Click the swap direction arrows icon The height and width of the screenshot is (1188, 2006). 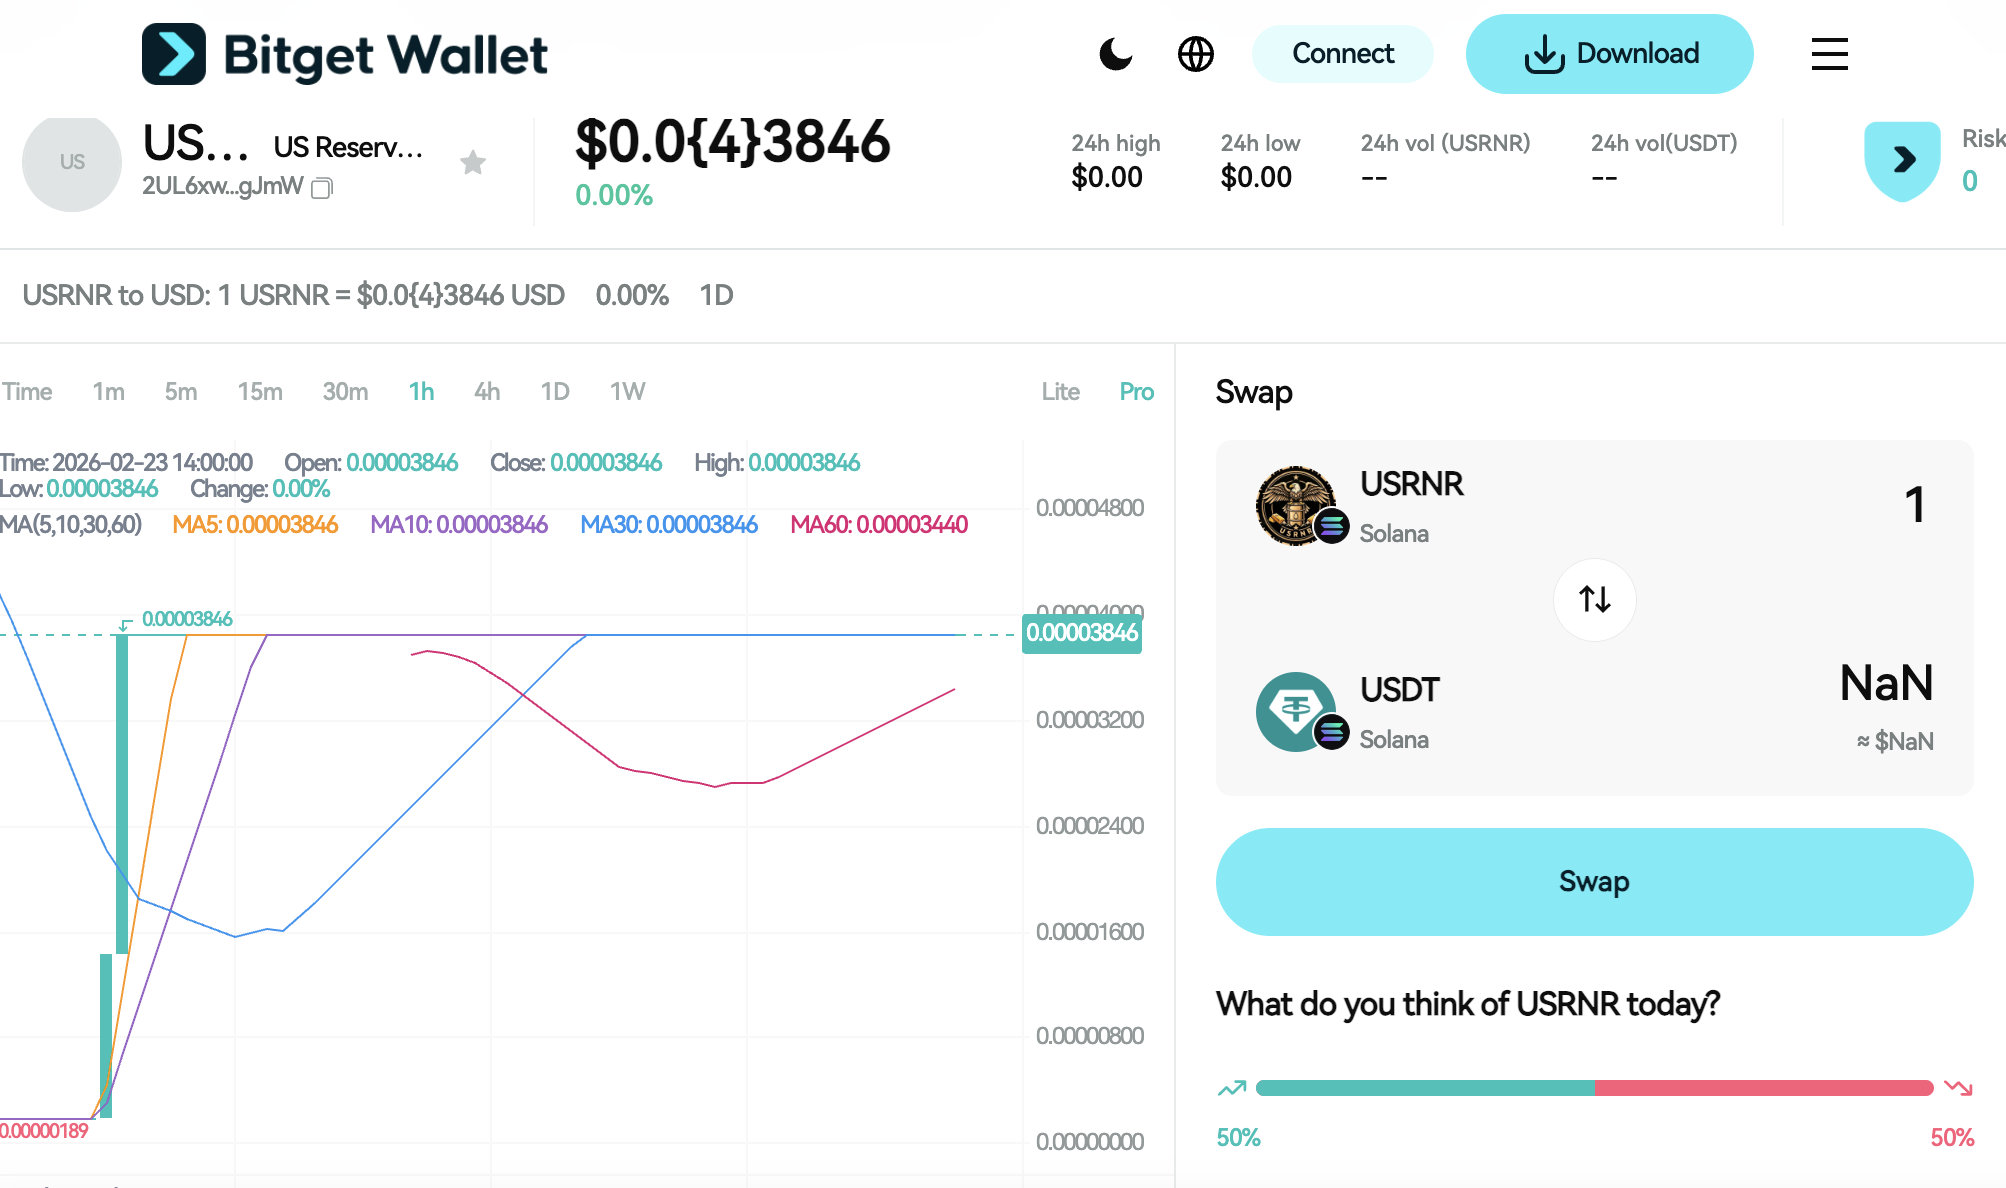1594,599
